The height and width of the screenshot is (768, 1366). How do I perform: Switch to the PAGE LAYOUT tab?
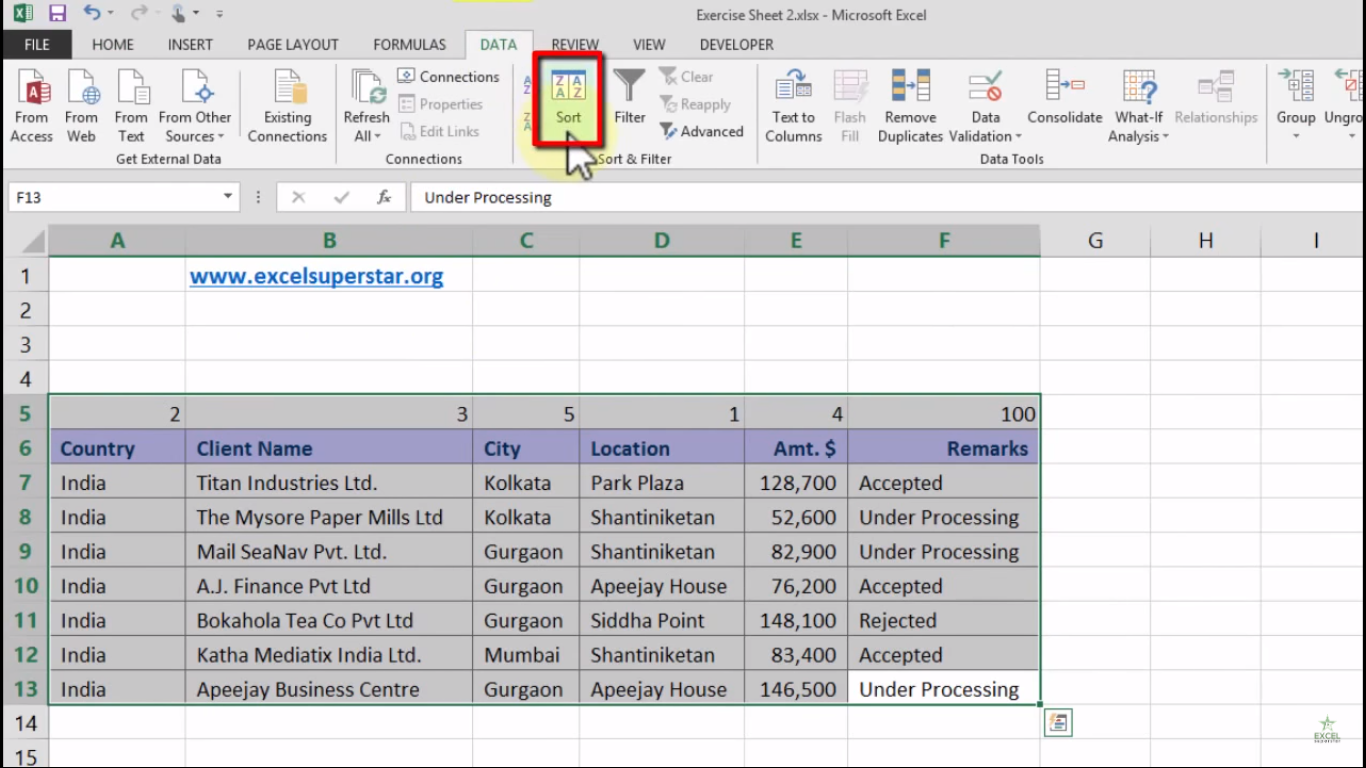[x=293, y=44]
